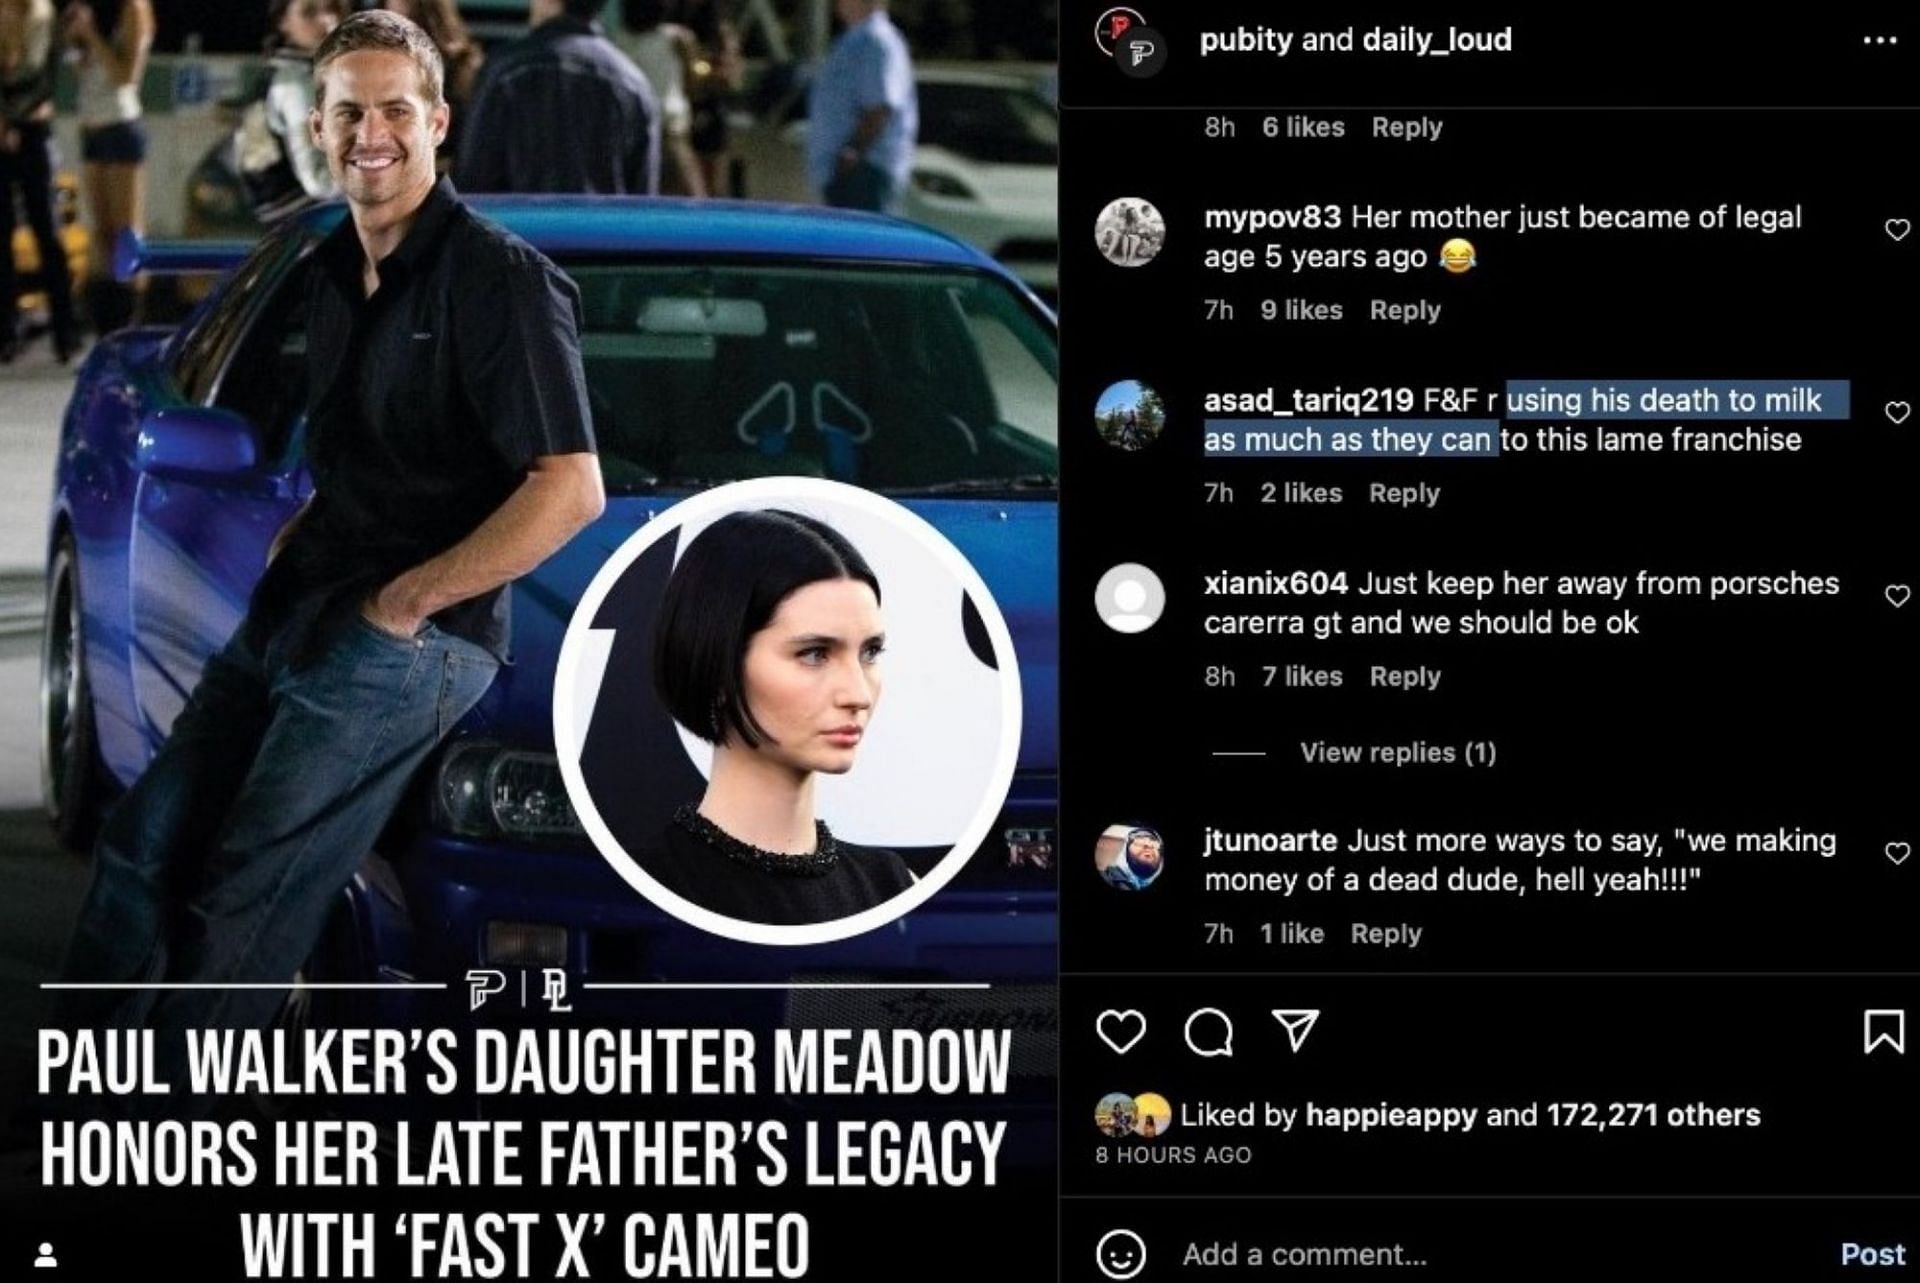
Task: Open xianix604's default avatar
Action: coord(1129,598)
